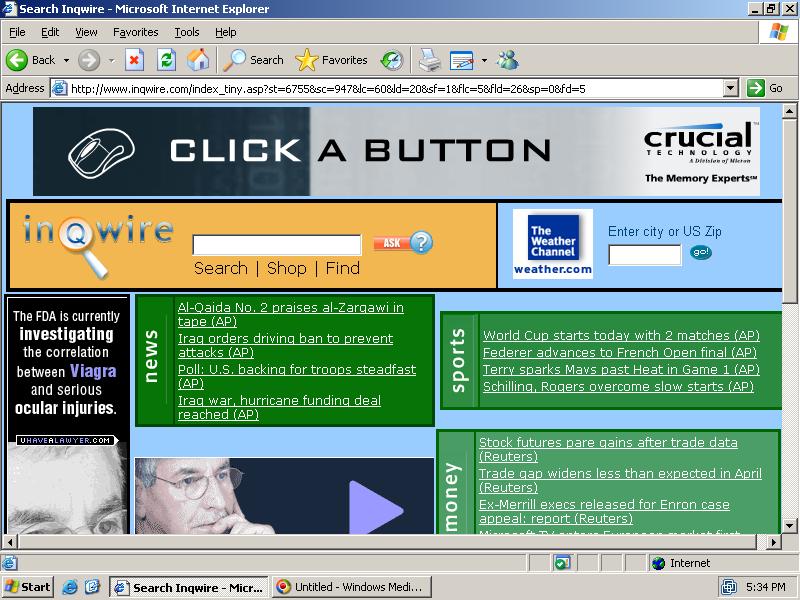Expand the Forward history dropdown arrow
This screenshot has height=600, width=800.
pyautogui.click(x=111, y=60)
